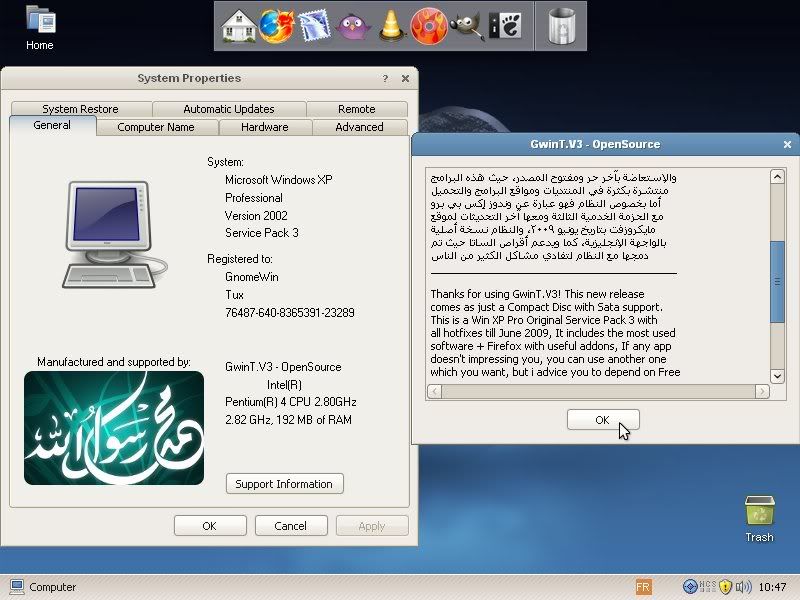Click the help question mark in System Properties

click(x=385, y=78)
